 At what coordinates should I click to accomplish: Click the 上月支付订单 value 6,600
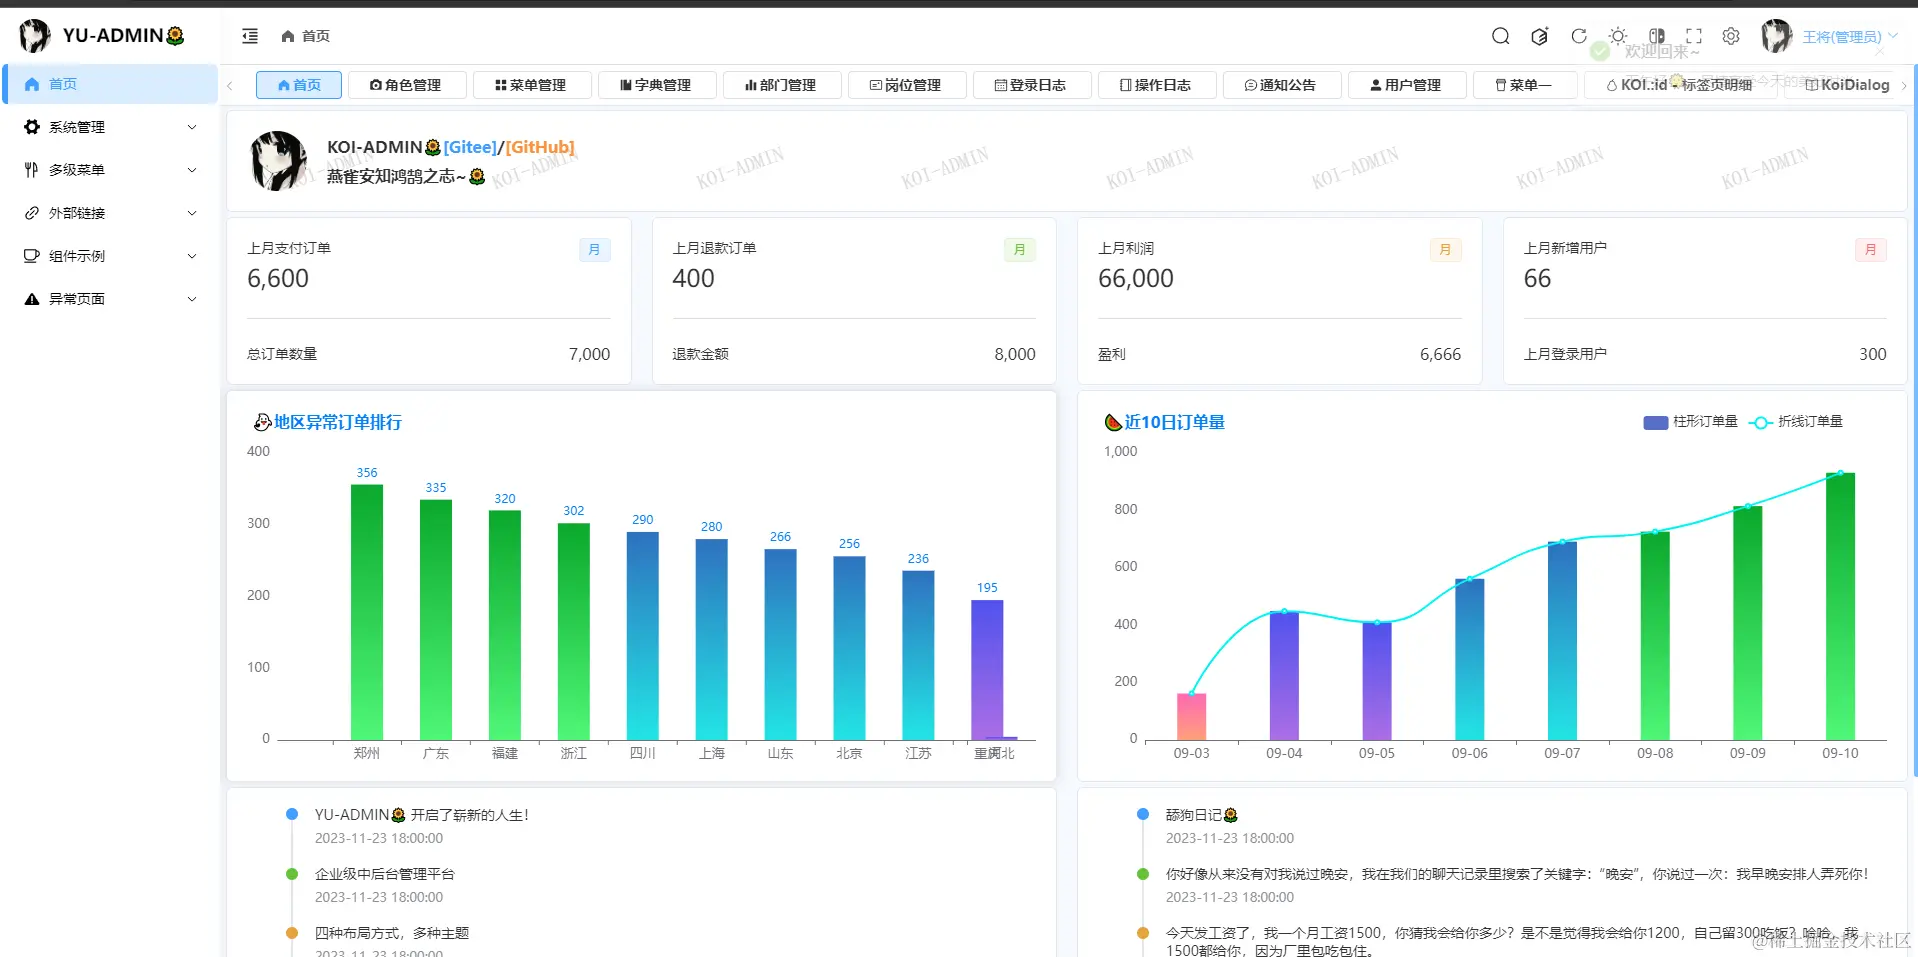click(278, 279)
